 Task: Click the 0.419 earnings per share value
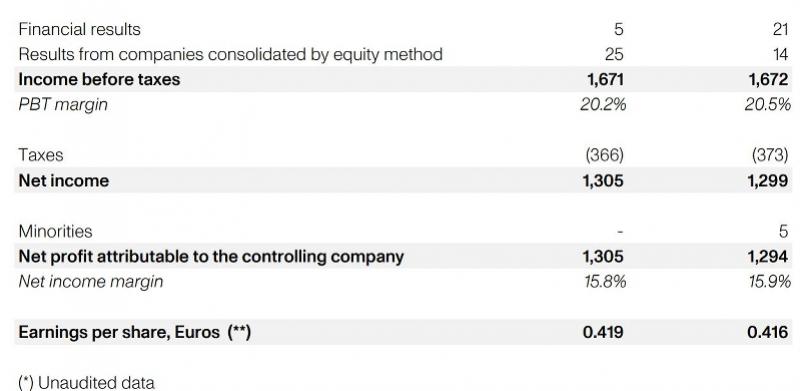[x=603, y=332]
